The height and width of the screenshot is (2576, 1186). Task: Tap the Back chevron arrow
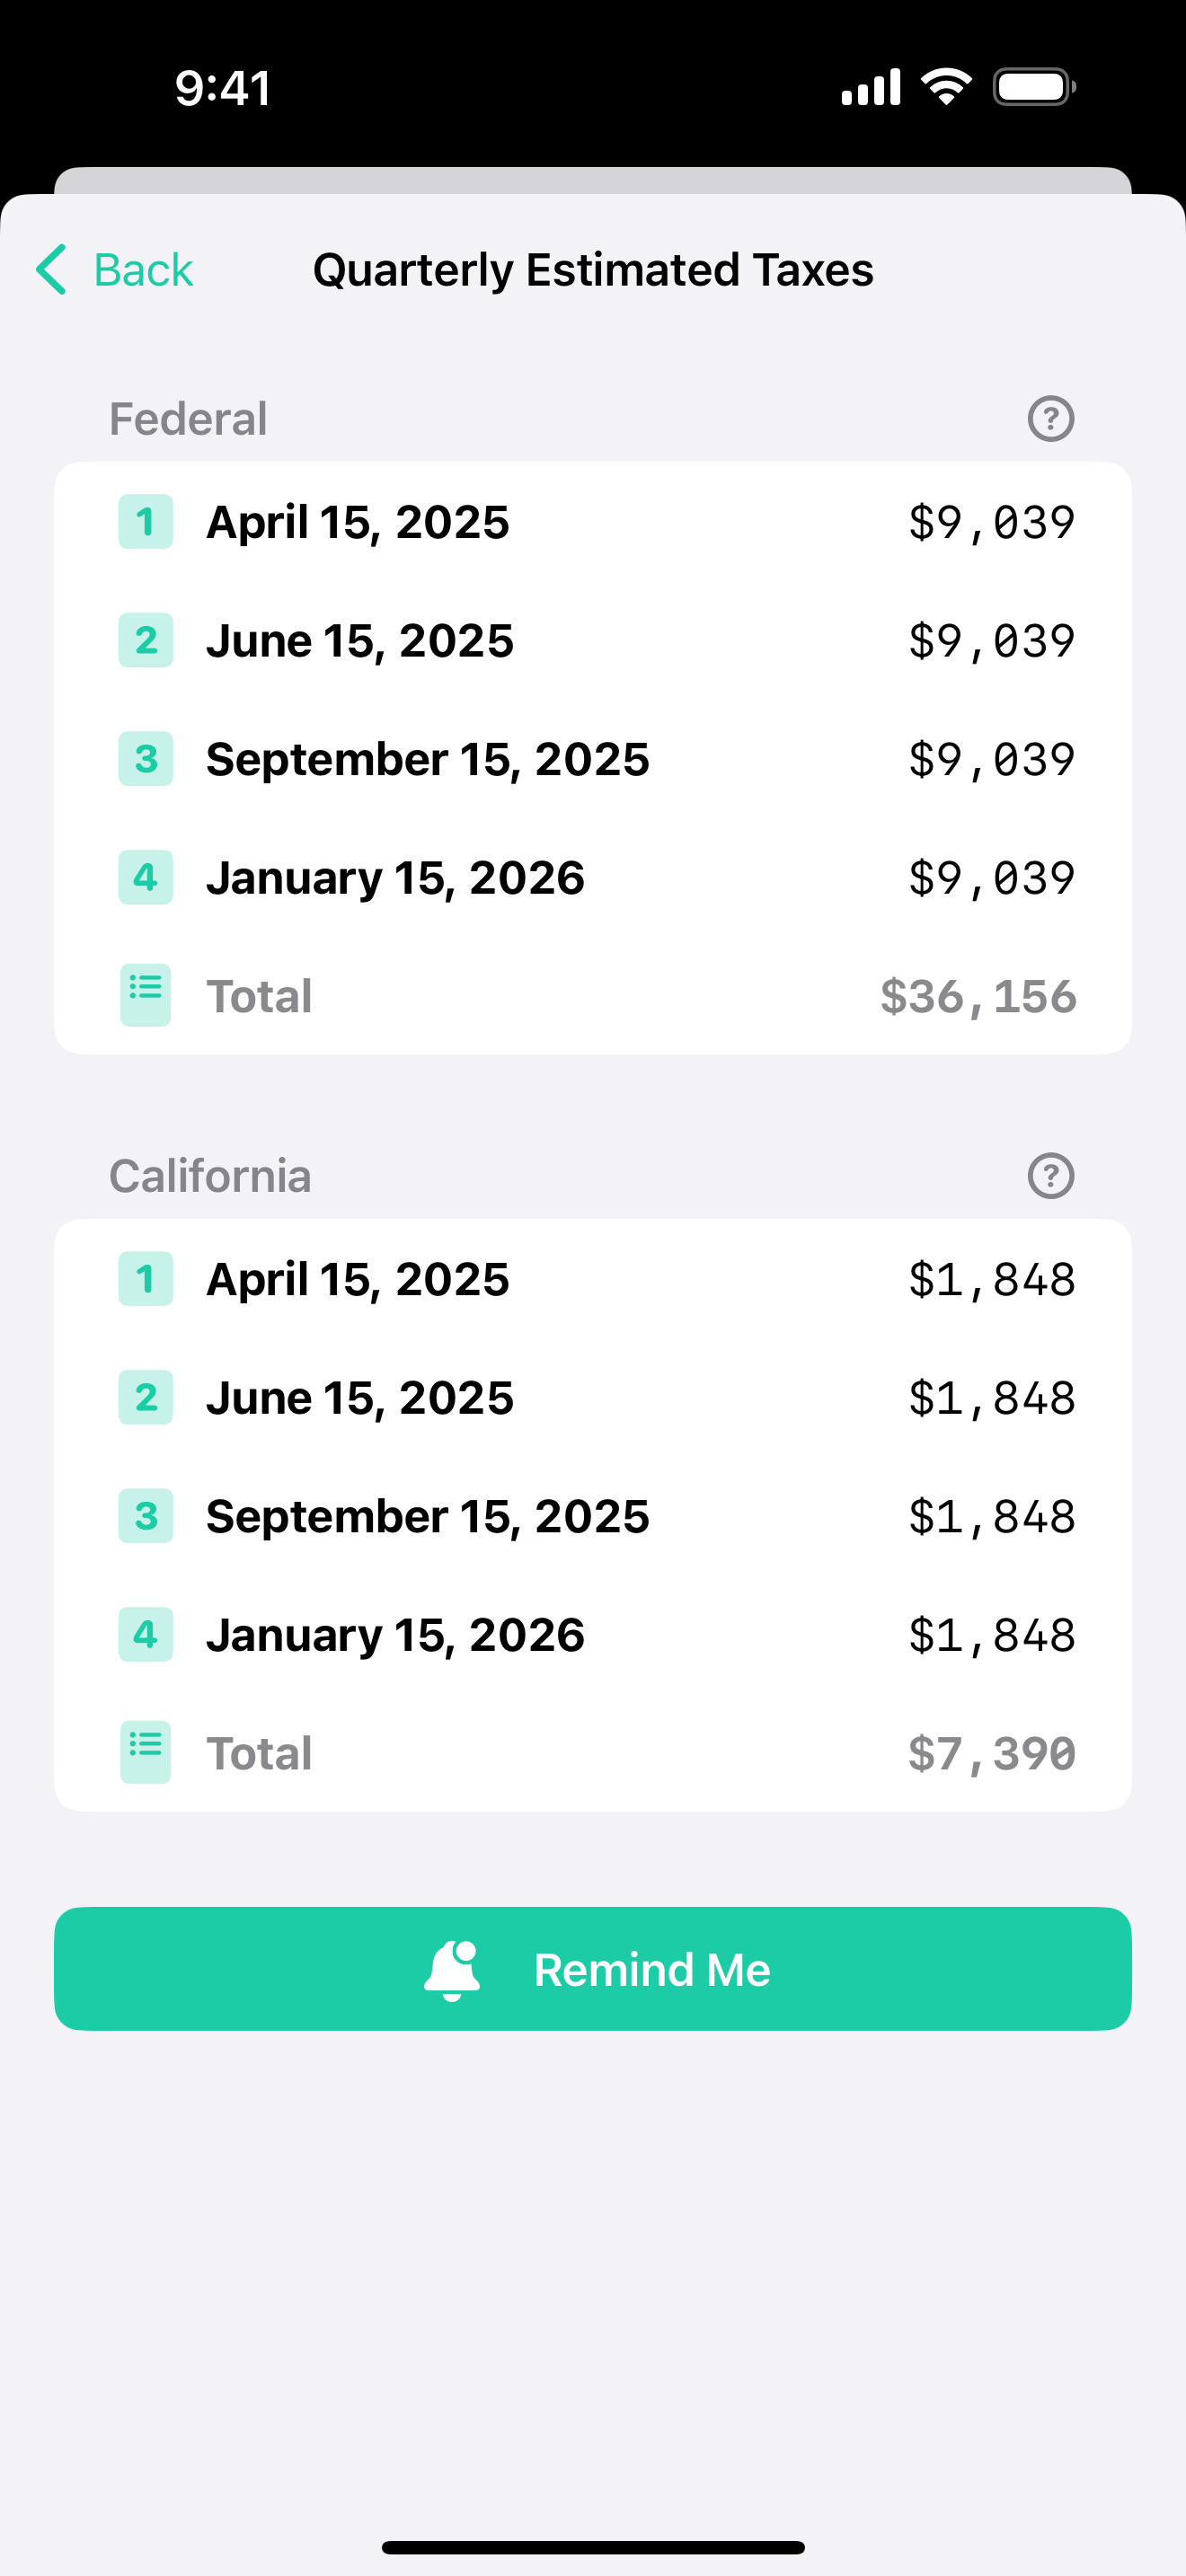click(x=51, y=269)
